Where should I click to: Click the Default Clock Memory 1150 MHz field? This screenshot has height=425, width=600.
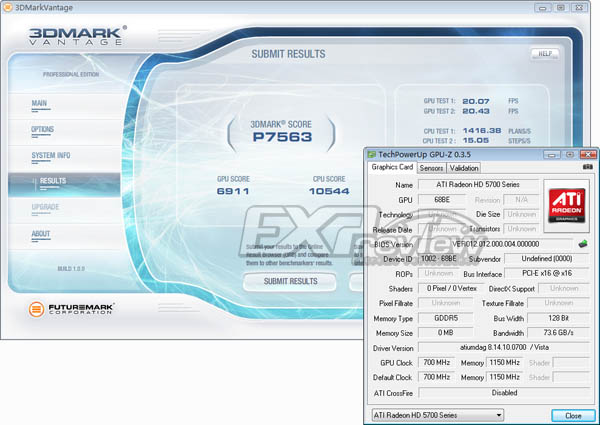tap(504, 377)
